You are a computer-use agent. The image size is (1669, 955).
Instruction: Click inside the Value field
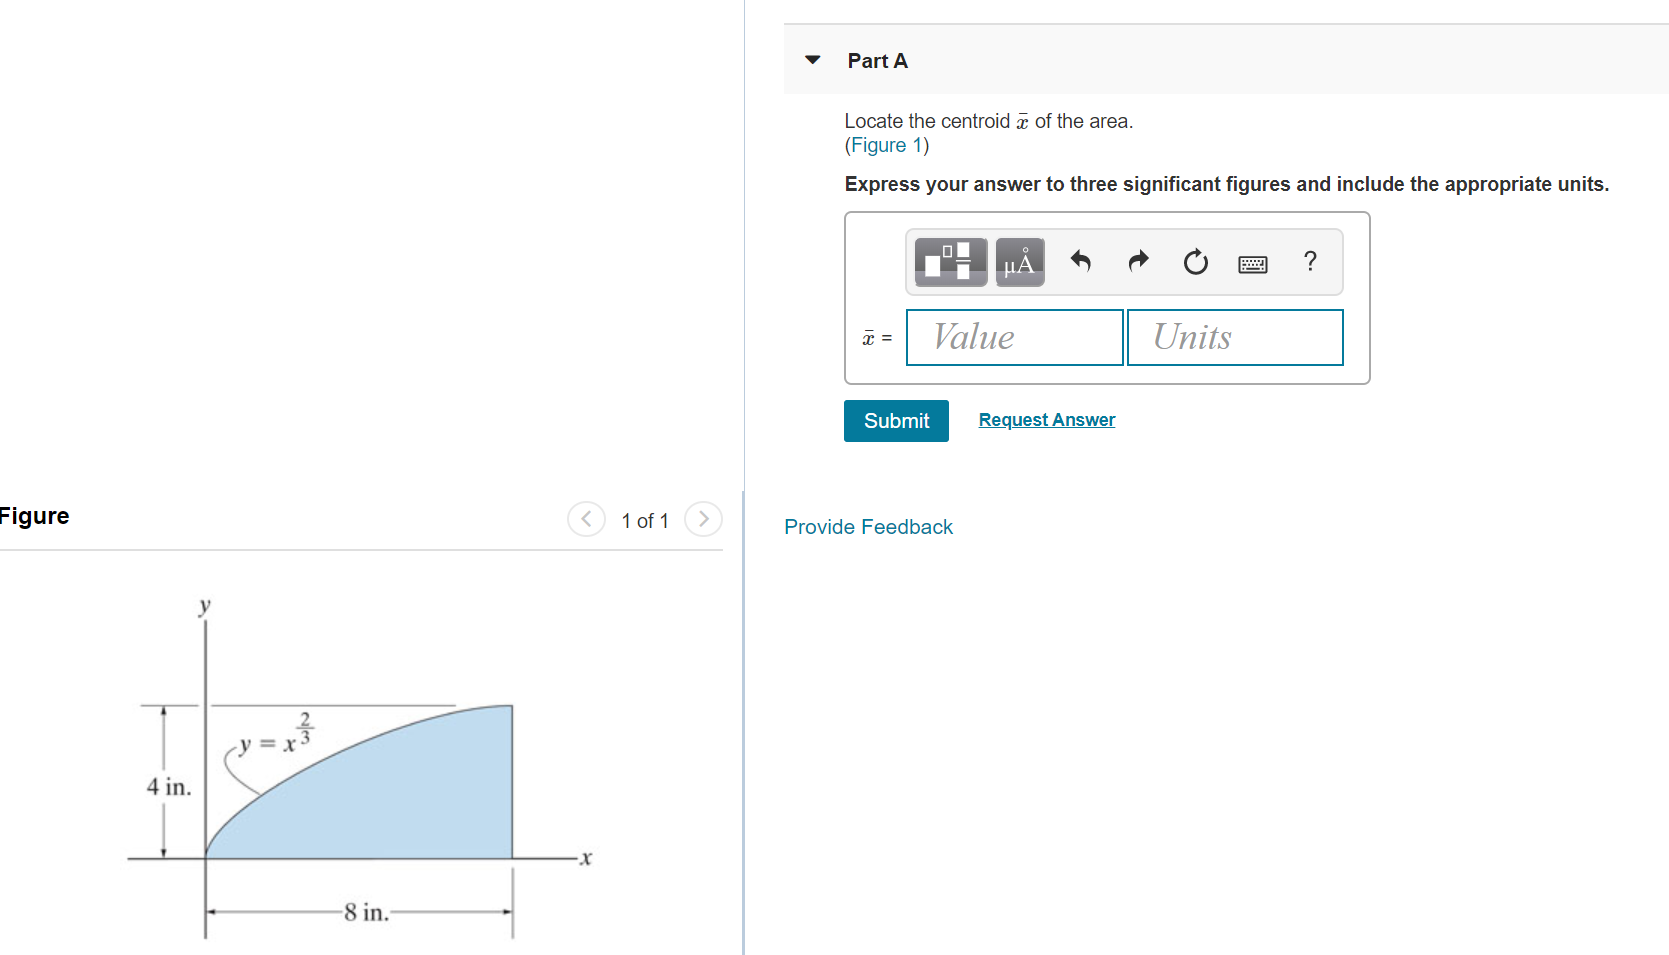point(1013,337)
